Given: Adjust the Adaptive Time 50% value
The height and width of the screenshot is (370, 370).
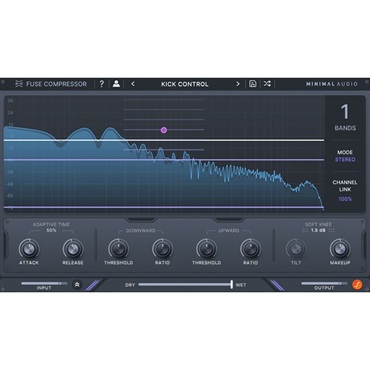Looking at the screenshot, I should point(51,230).
